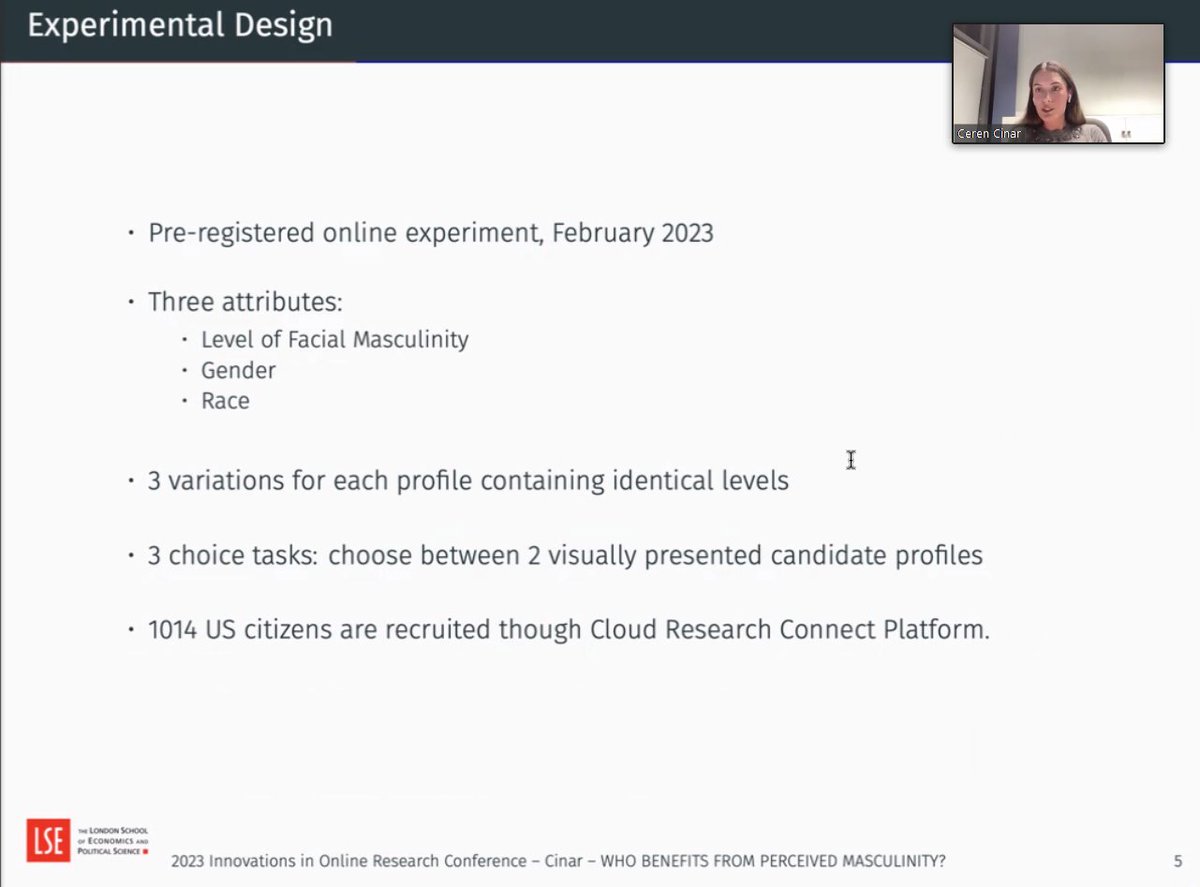Click the 'Ceren Cinar' name label

point(989,134)
